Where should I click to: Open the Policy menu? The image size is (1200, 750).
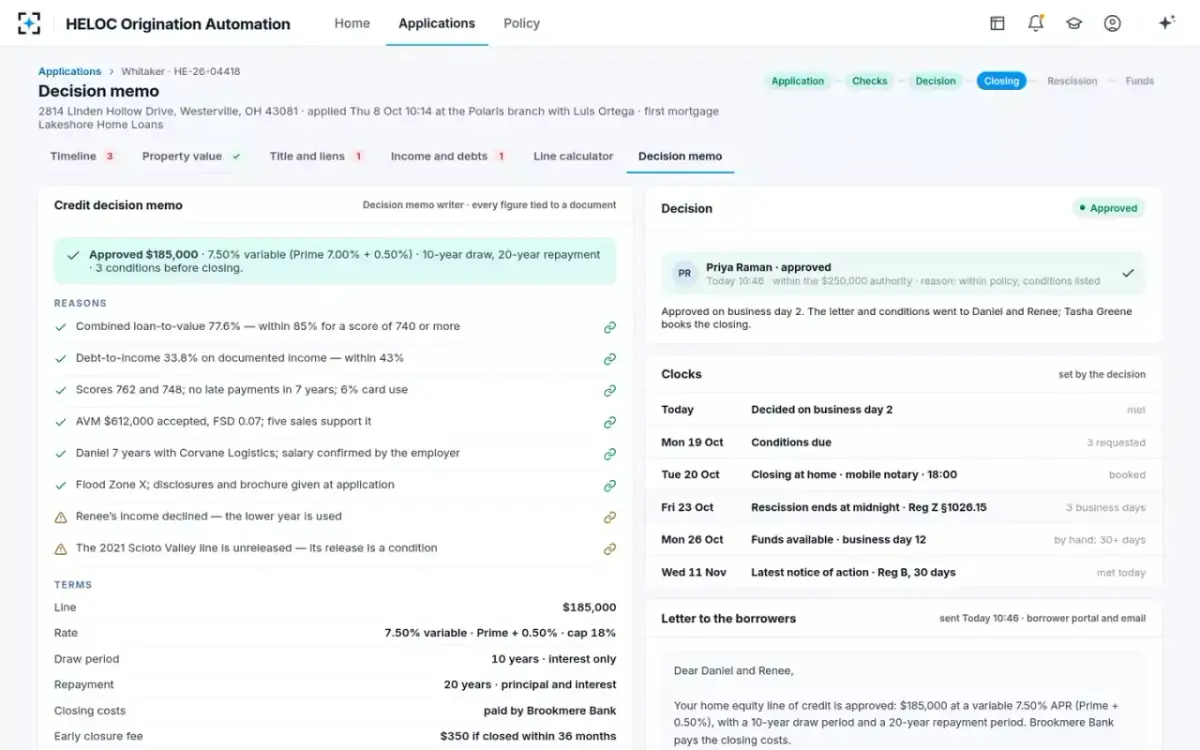[522, 23]
